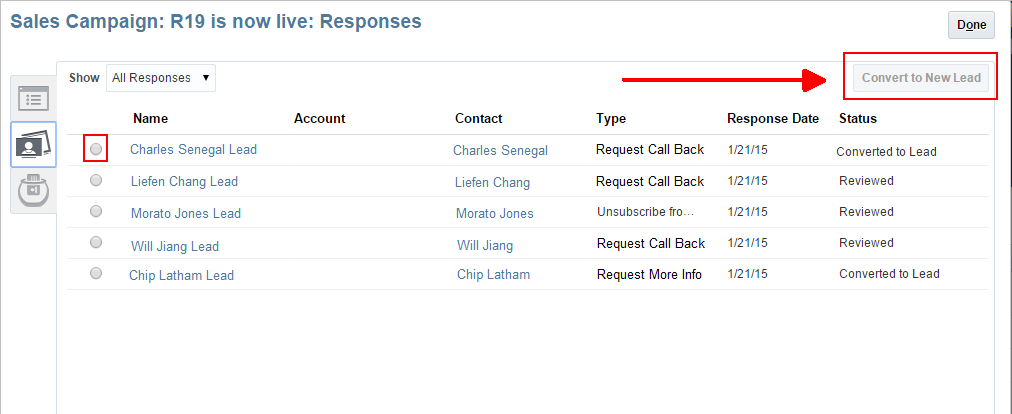Open the Liefen Chang contact link
This screenshot has width=1012, height=414.
(x=492, y=183)
